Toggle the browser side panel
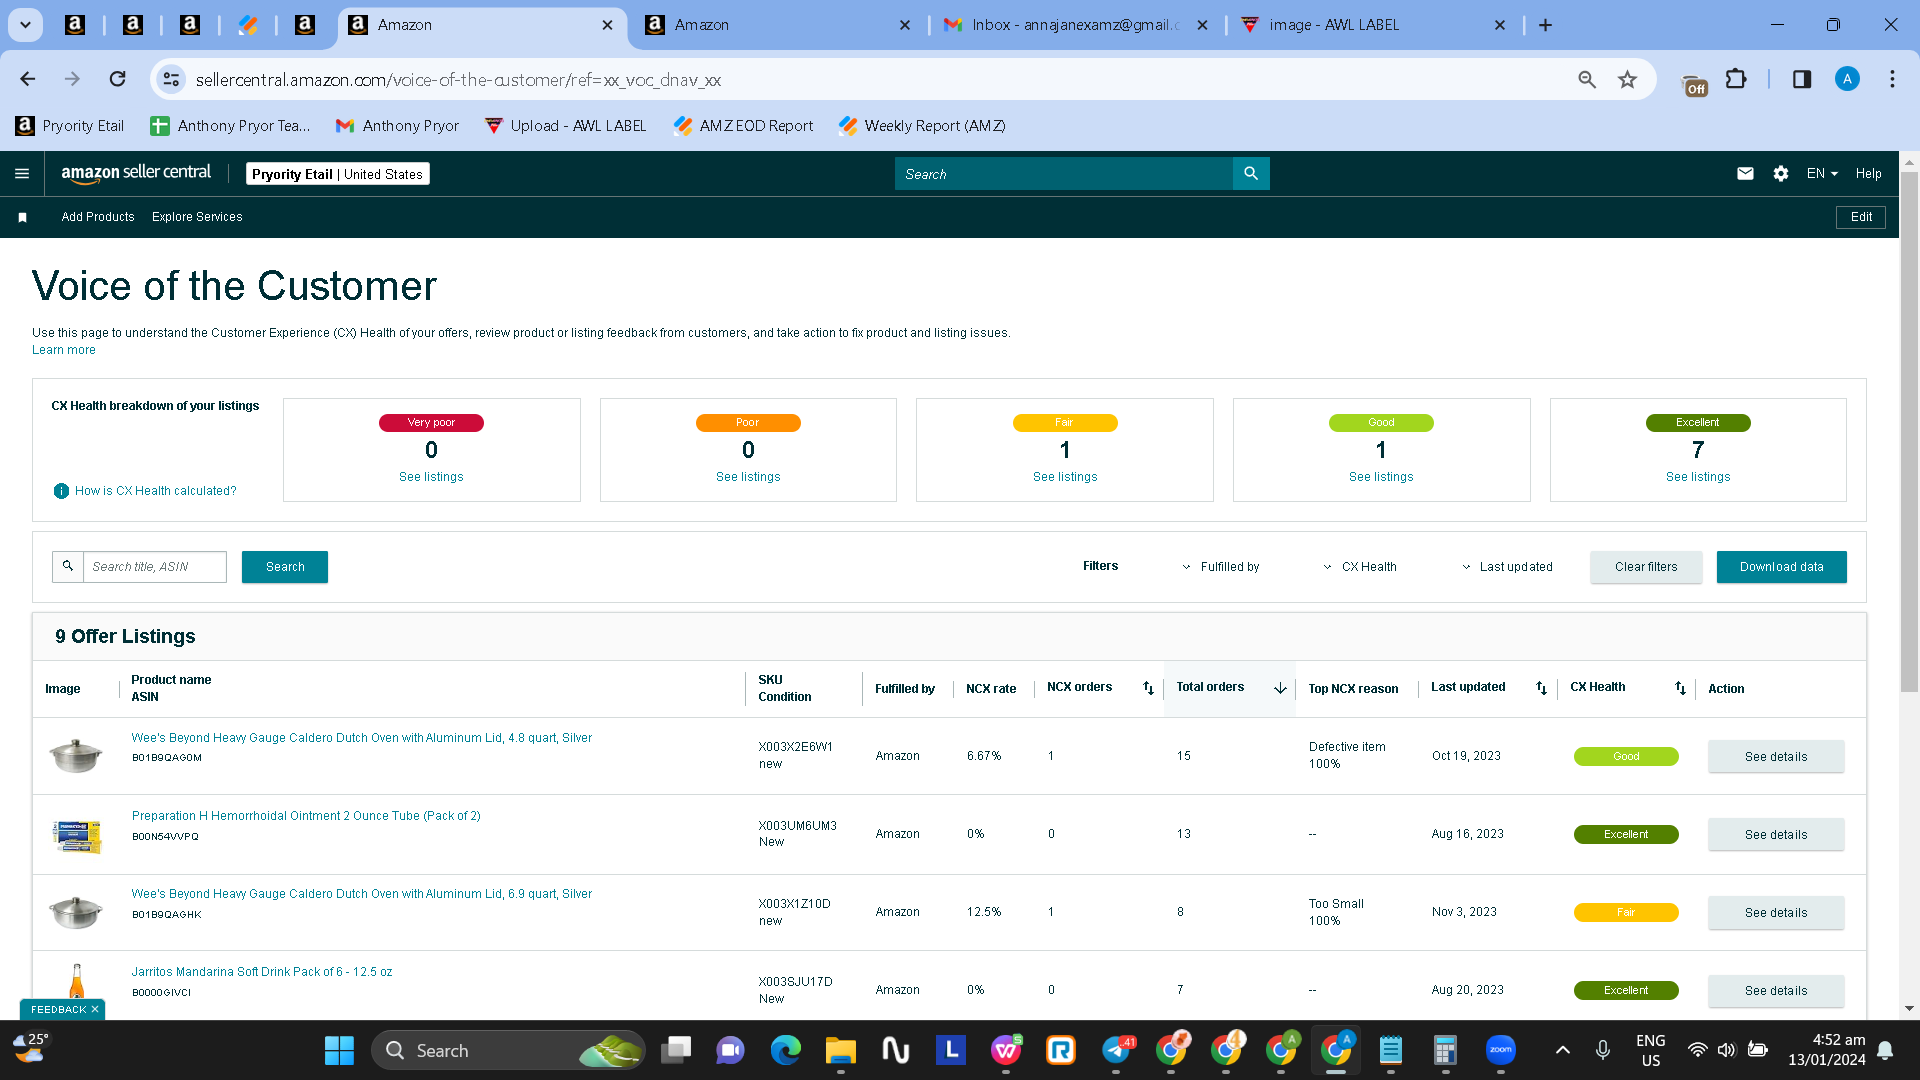 point(1802,79)
